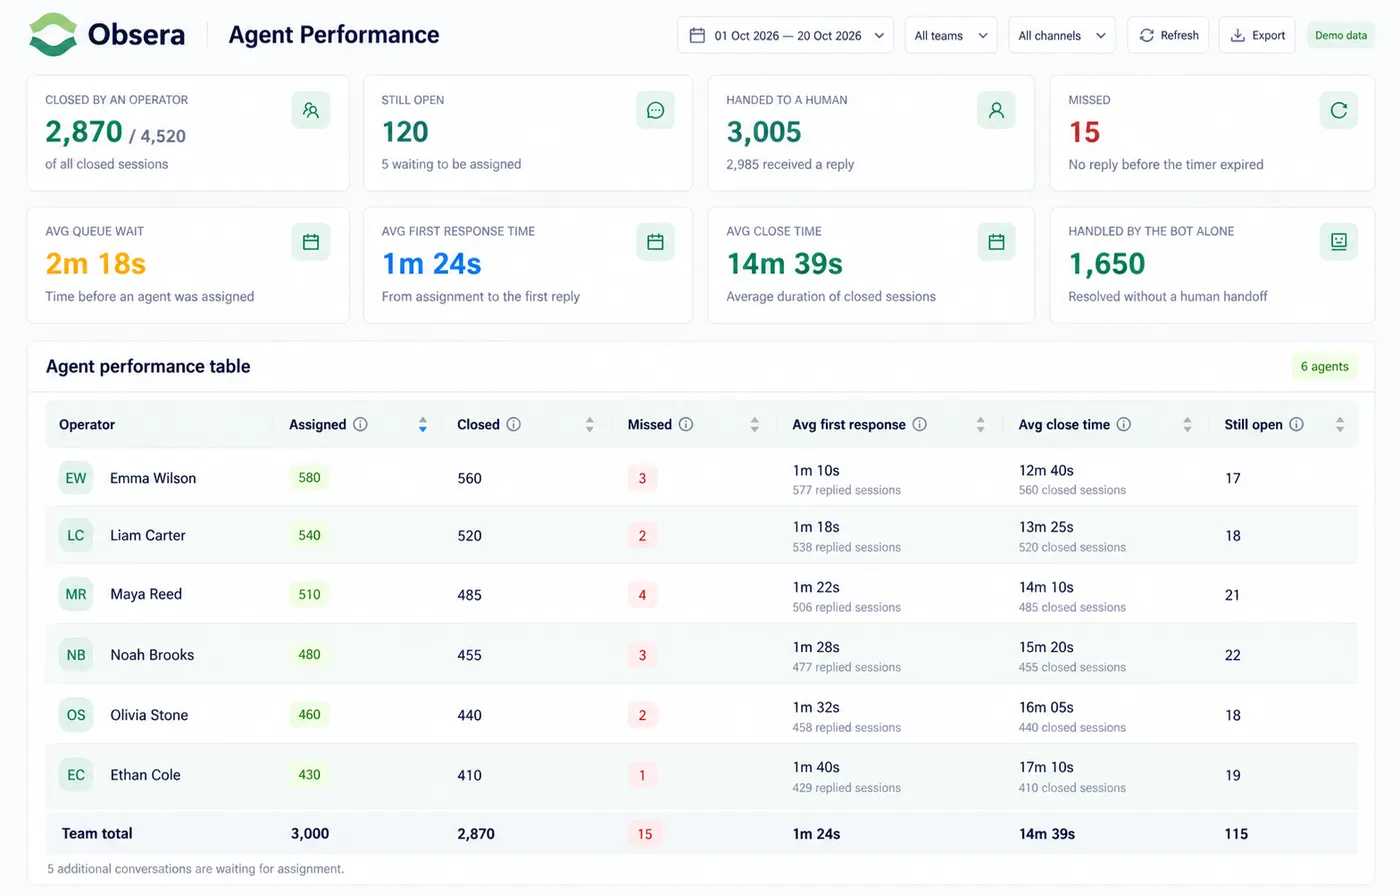Viewport: 1400px width, 896px height.
Task: Click the EW avatar for Emma Wilson
Action: [76, 478]
